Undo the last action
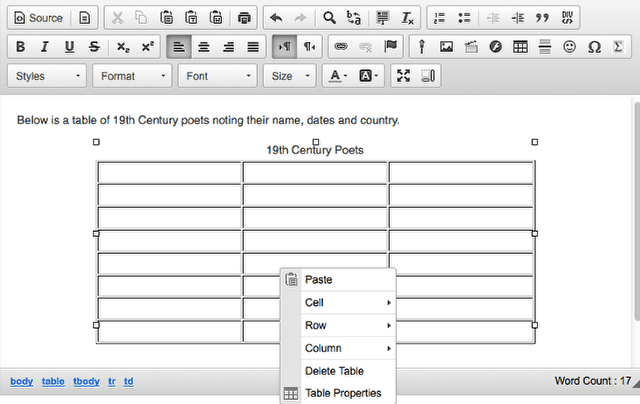640x404 pixels. 276,18
